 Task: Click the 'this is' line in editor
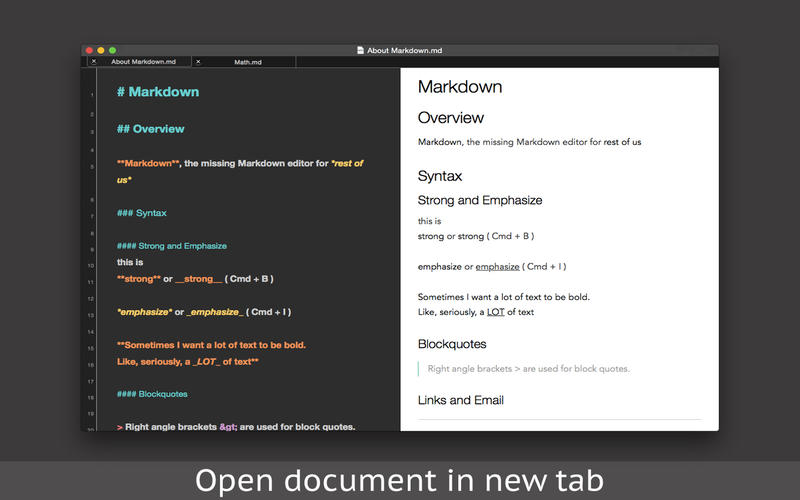(130, 262)
